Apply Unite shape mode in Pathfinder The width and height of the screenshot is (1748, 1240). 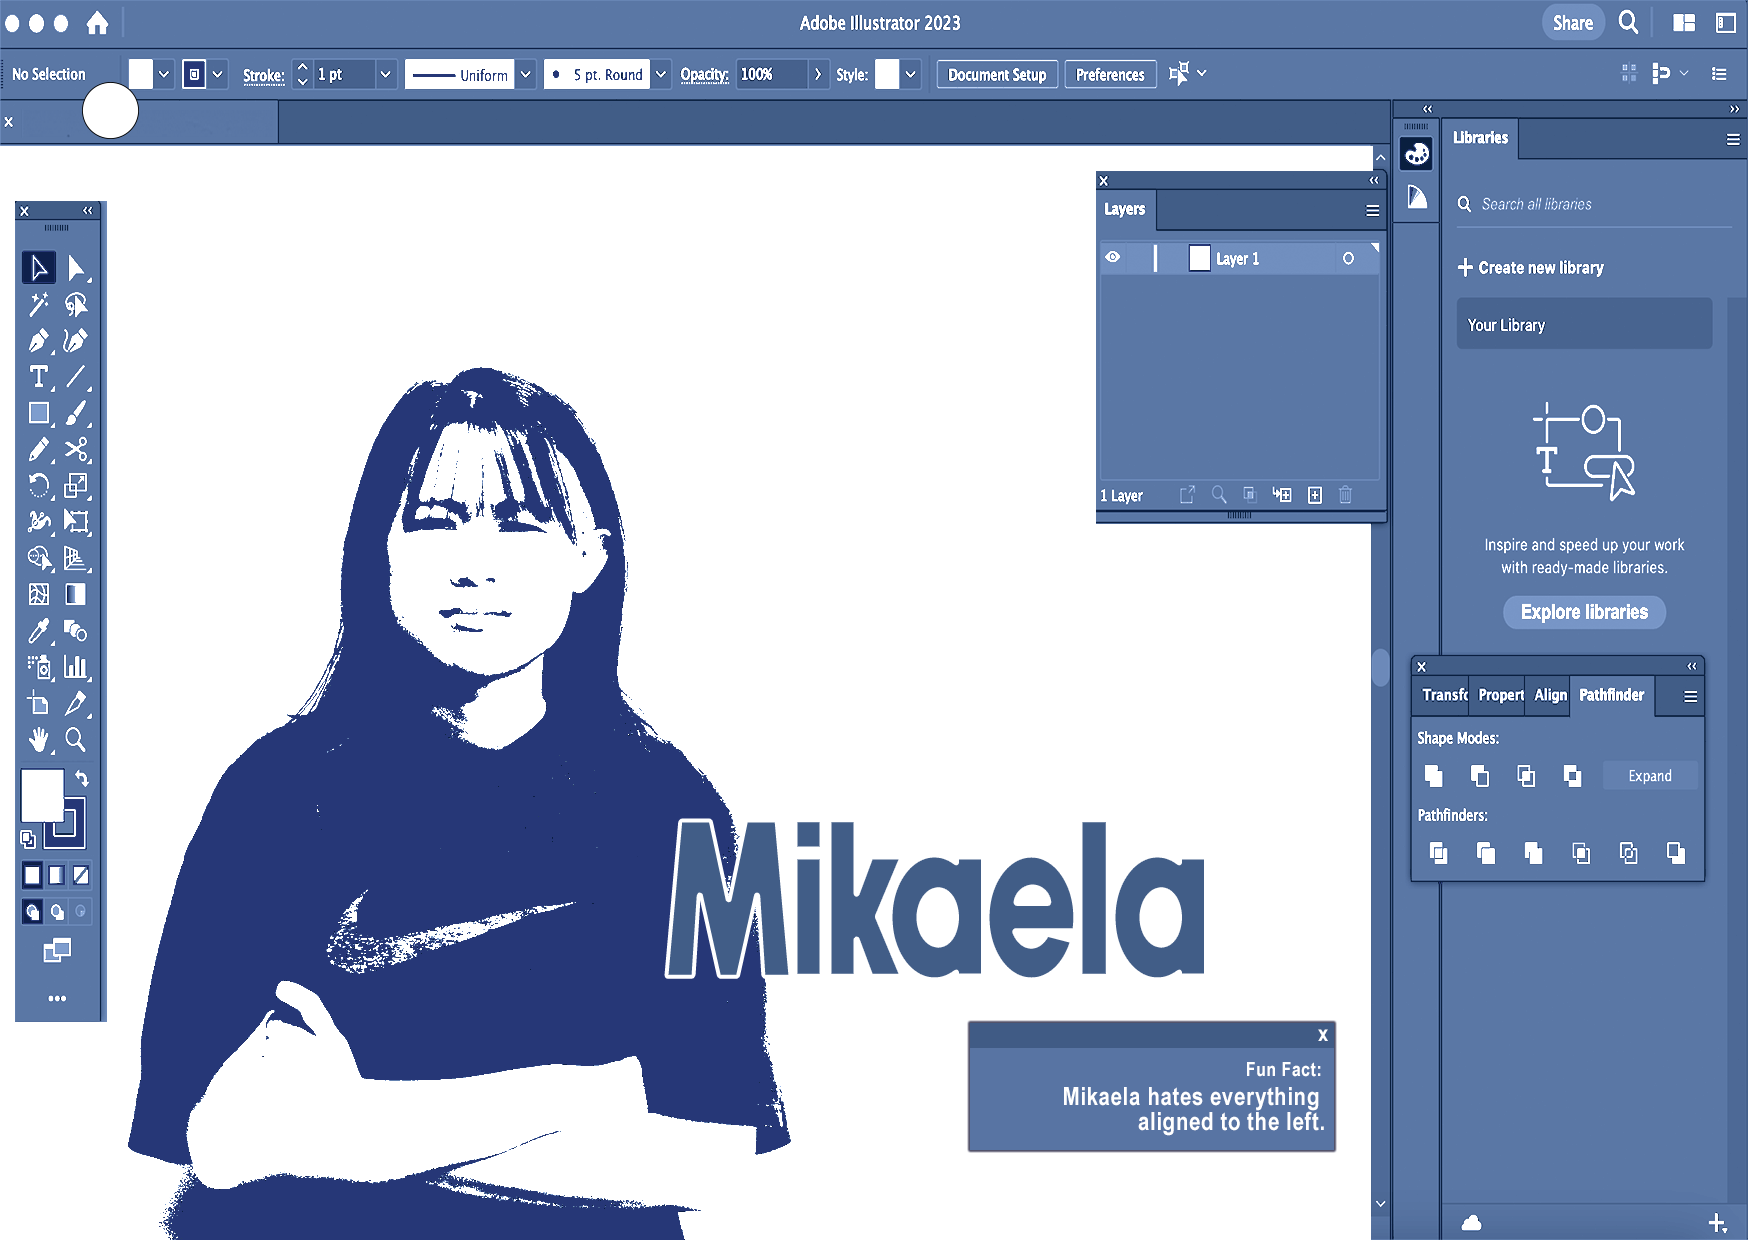1434,776
